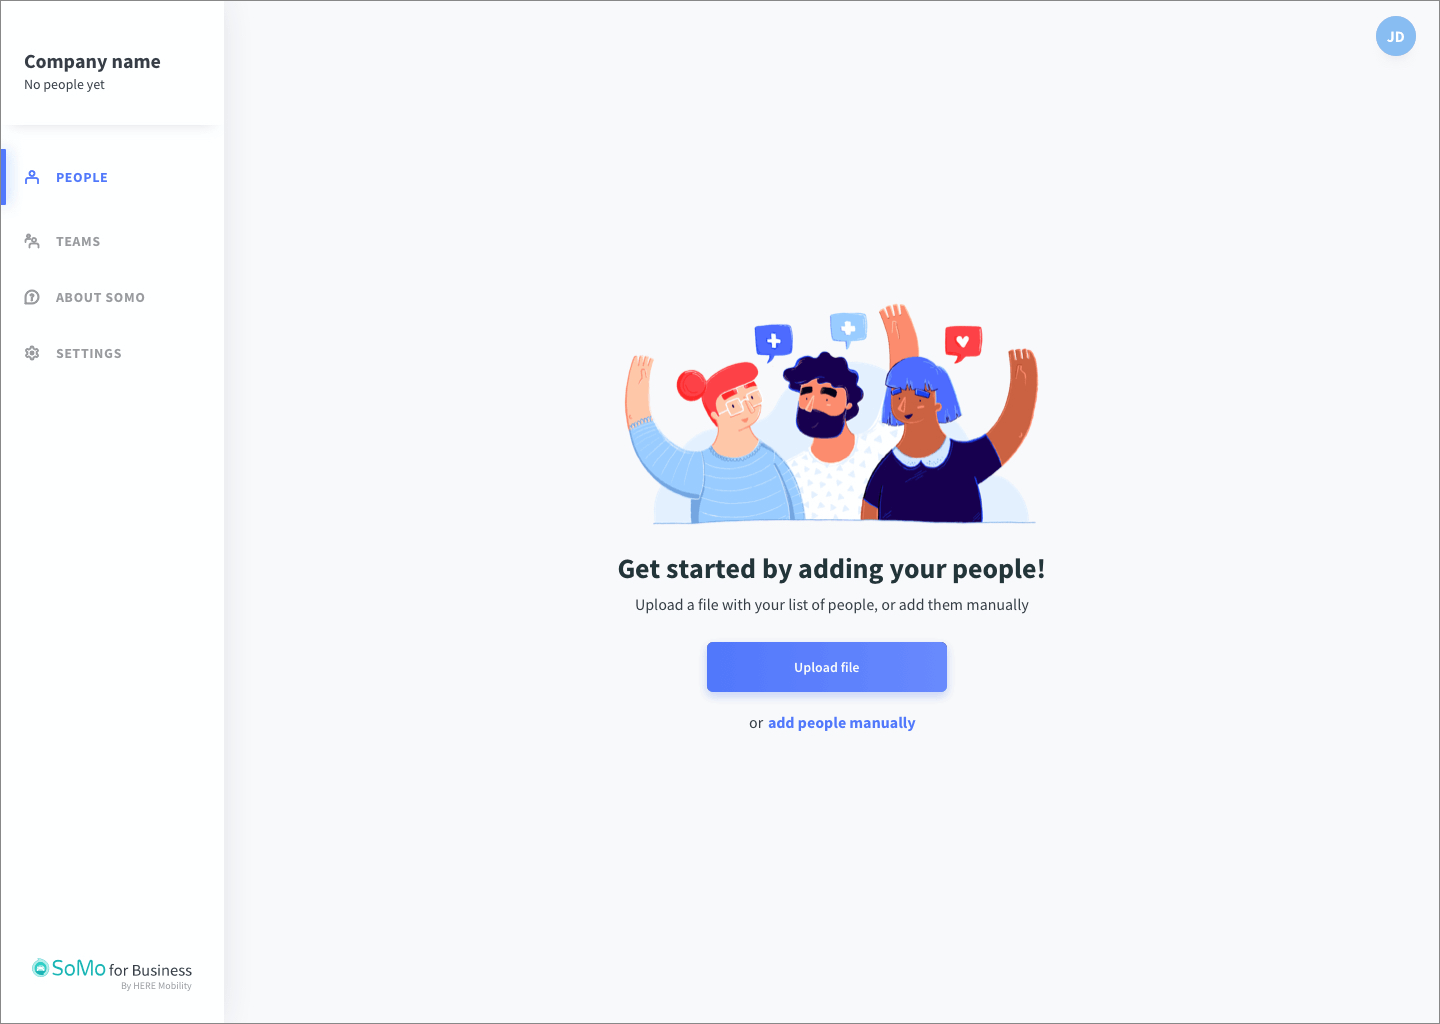This screenshot has height=1024, width=1440.
Task: Click the Company name heading
Action: tap(92, 61)
